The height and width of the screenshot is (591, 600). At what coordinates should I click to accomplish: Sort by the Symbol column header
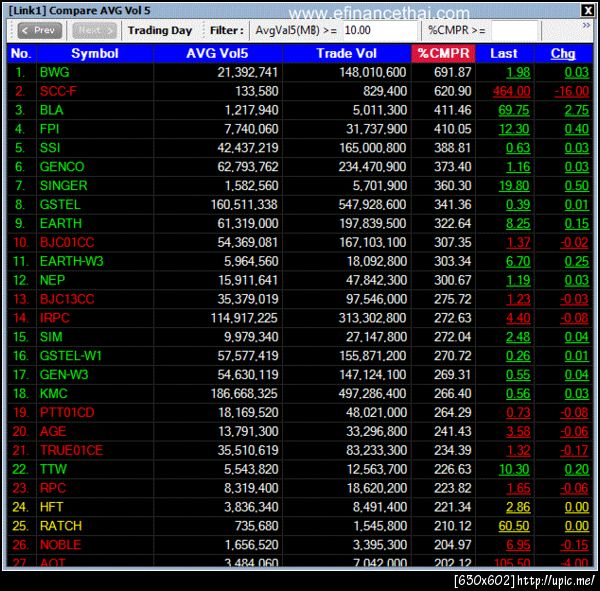tap(95, 53)
